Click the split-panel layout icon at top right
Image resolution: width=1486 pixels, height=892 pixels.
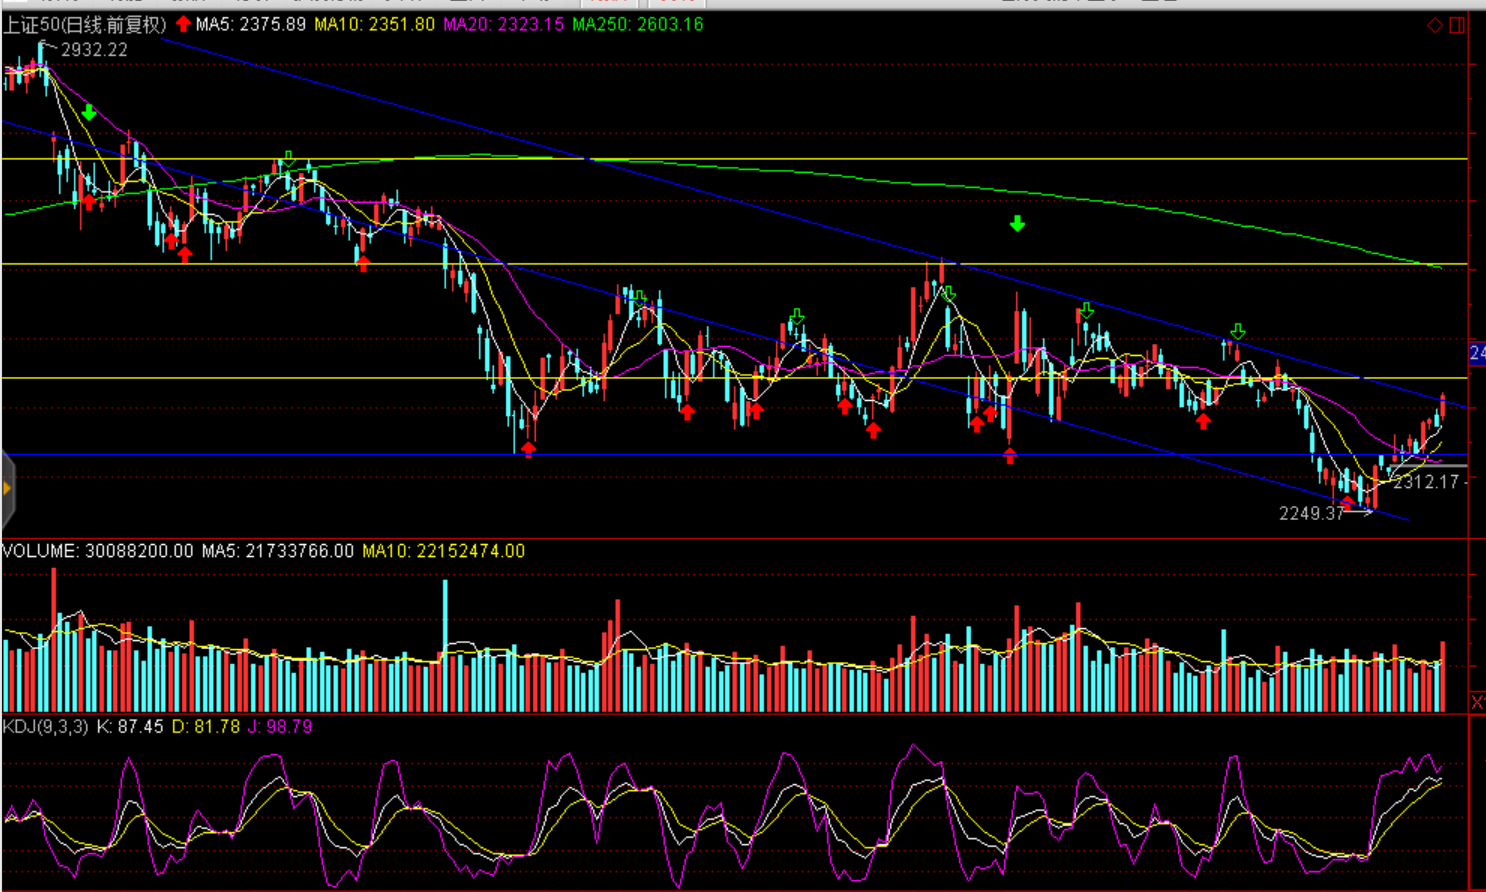click(x=1457, y=25)
